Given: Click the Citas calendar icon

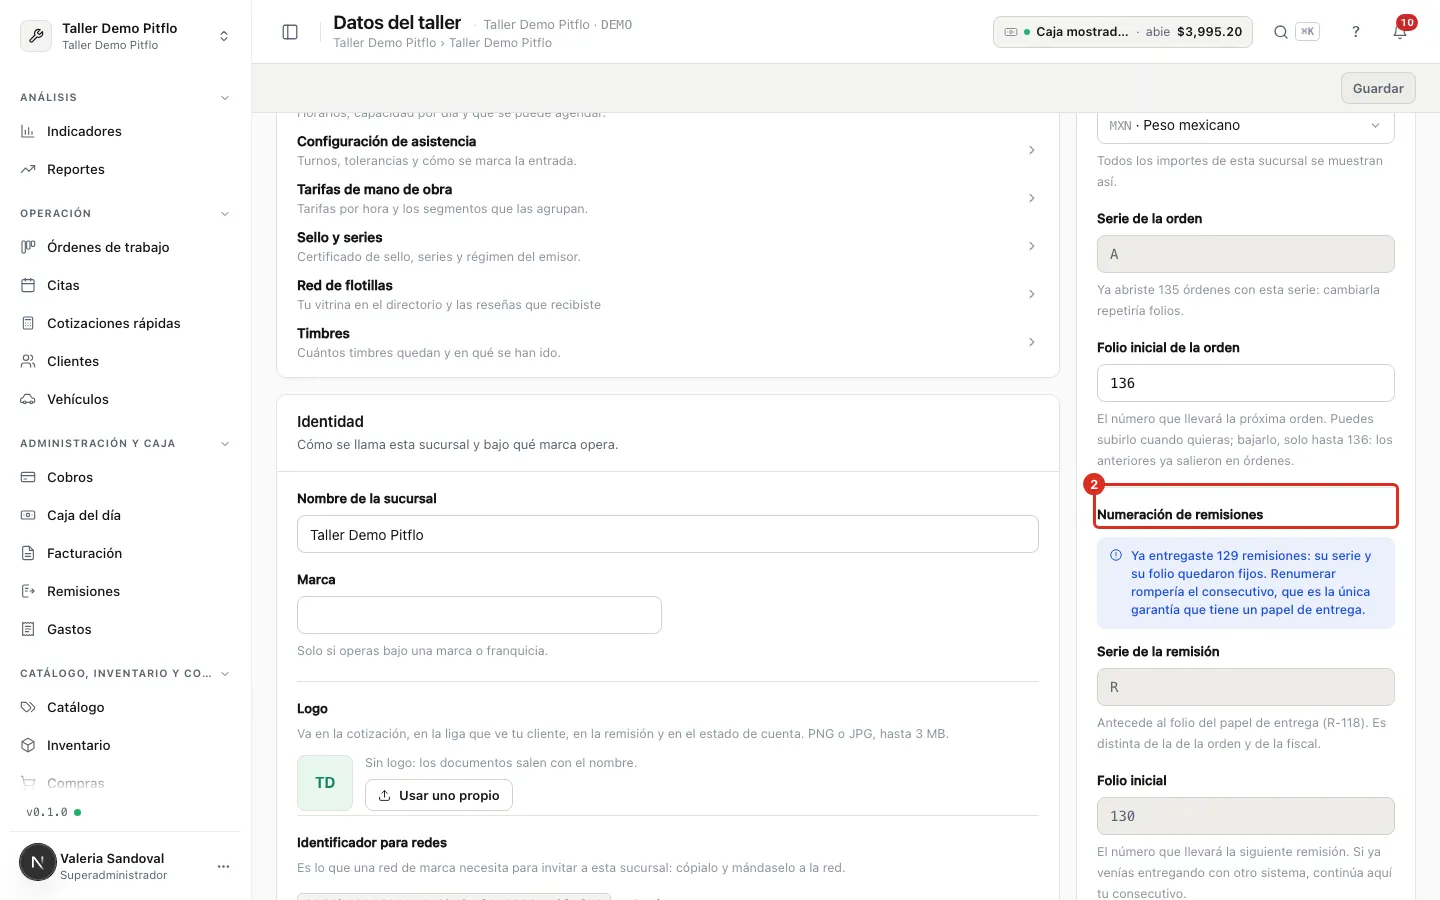Looking at the screenshot, I should click(28, 285).
